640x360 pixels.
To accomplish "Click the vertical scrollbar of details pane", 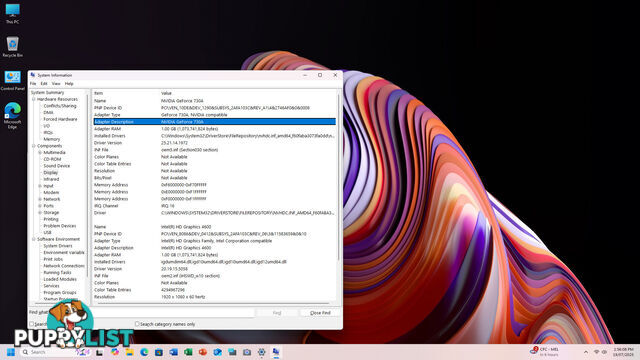I will (x=338, y=176).
